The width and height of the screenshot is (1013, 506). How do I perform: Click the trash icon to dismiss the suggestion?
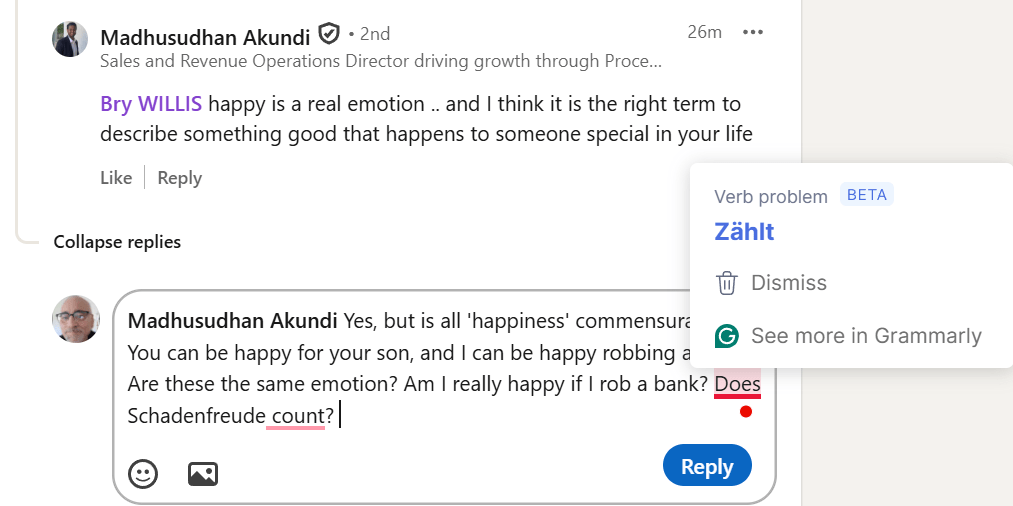pos(727,283)
